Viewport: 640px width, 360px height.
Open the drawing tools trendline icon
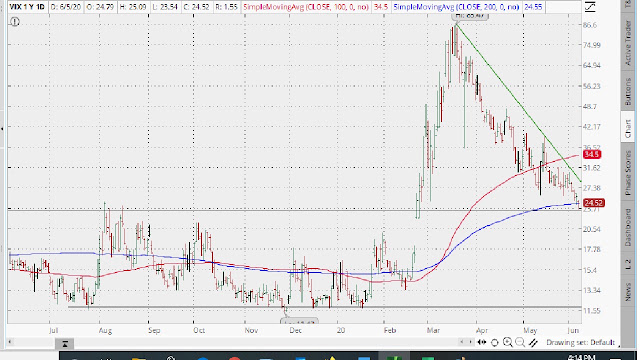point(533,342)
